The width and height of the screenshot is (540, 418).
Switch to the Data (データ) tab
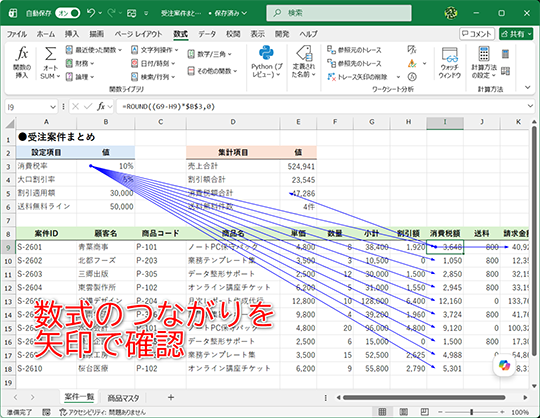coord(207,34)
